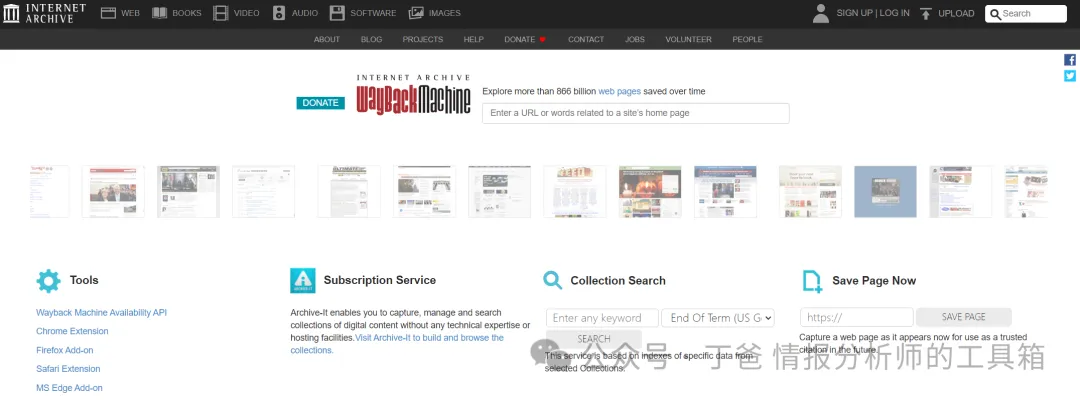Click the Upload arrow icon
Viewport: 1080px width, 400px height.
[x=926, y=13]
